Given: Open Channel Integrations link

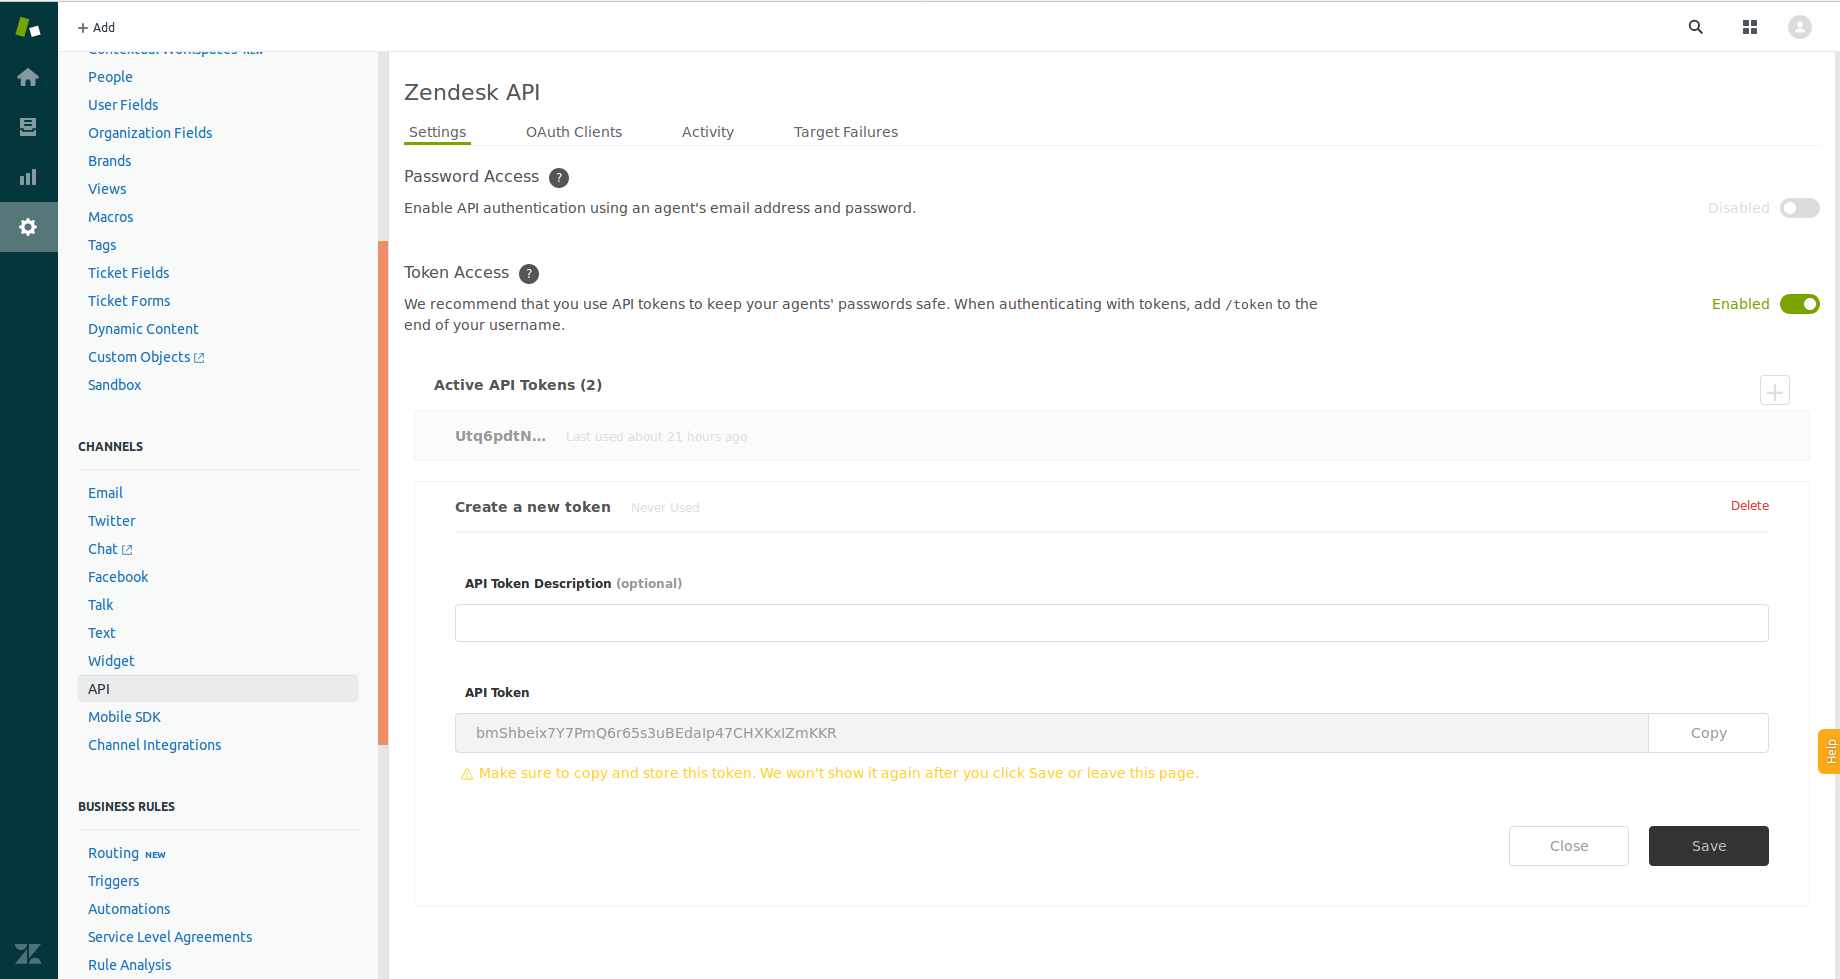Looking at the screenshot, I should (154, 745).
